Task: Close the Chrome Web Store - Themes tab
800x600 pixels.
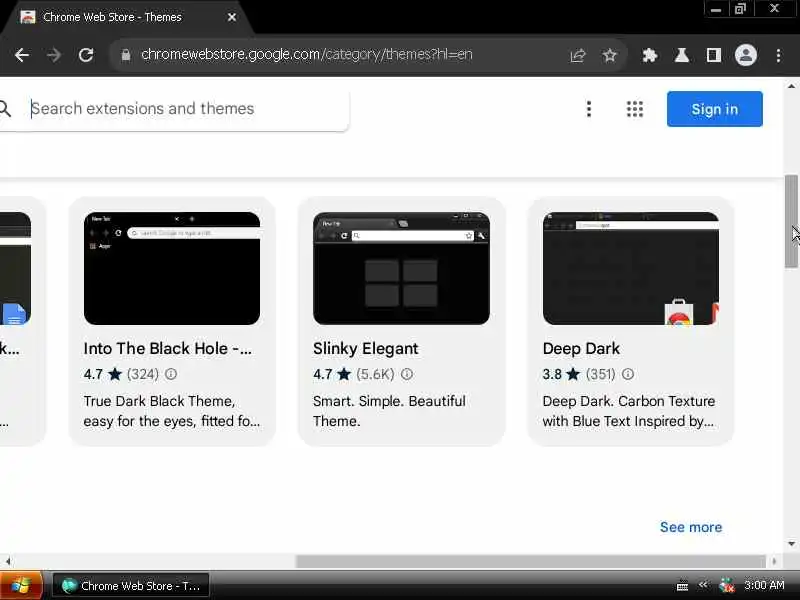Action: coord(232,17)
